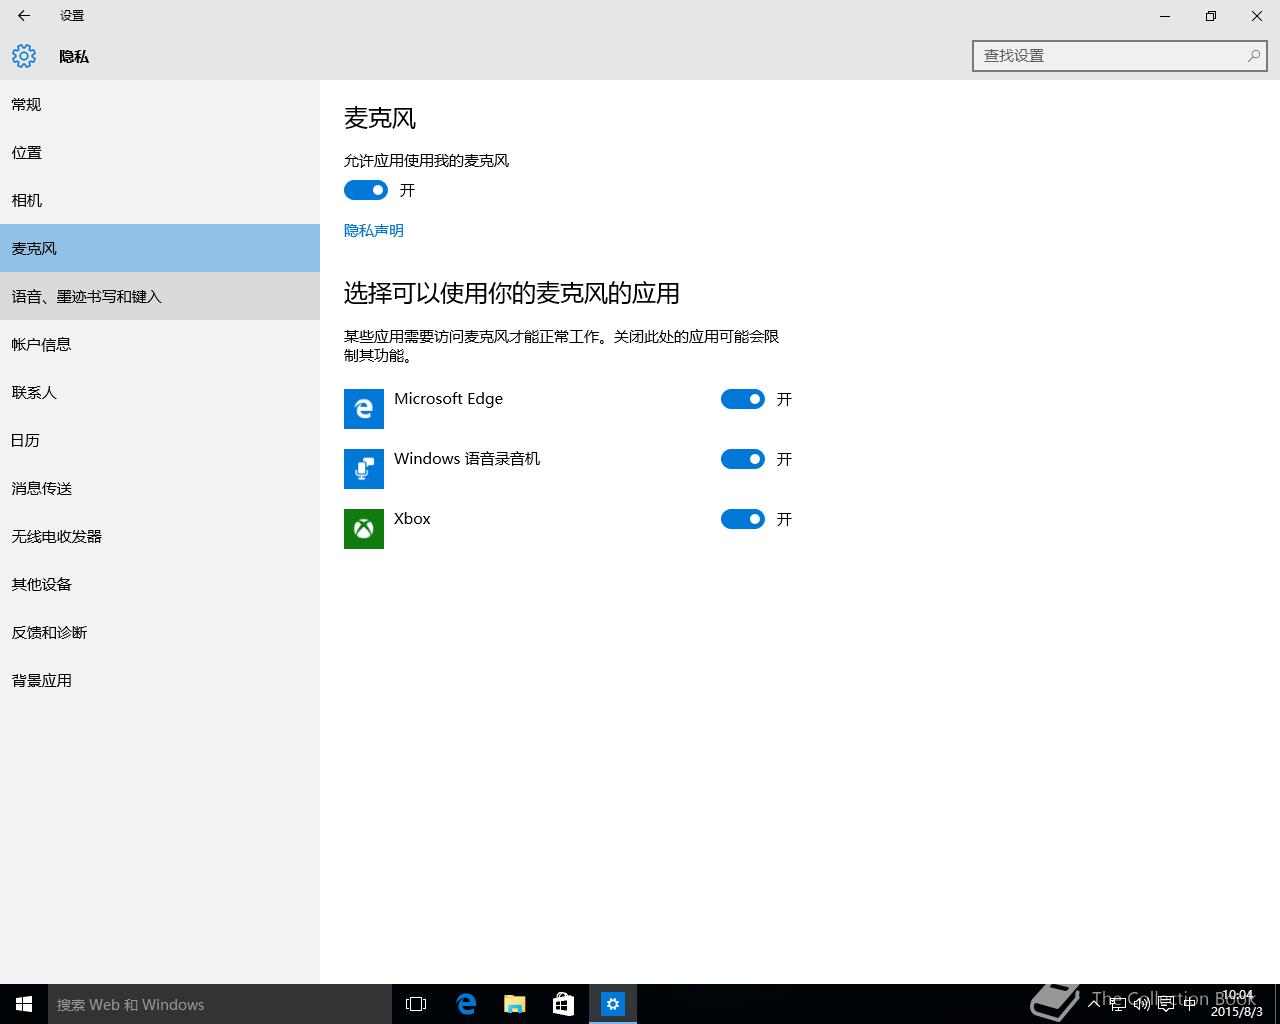Click the Windows Voice Recorder app icon
The height and width of the screenshot is (1024, 1280).
[x=364, y=469]
